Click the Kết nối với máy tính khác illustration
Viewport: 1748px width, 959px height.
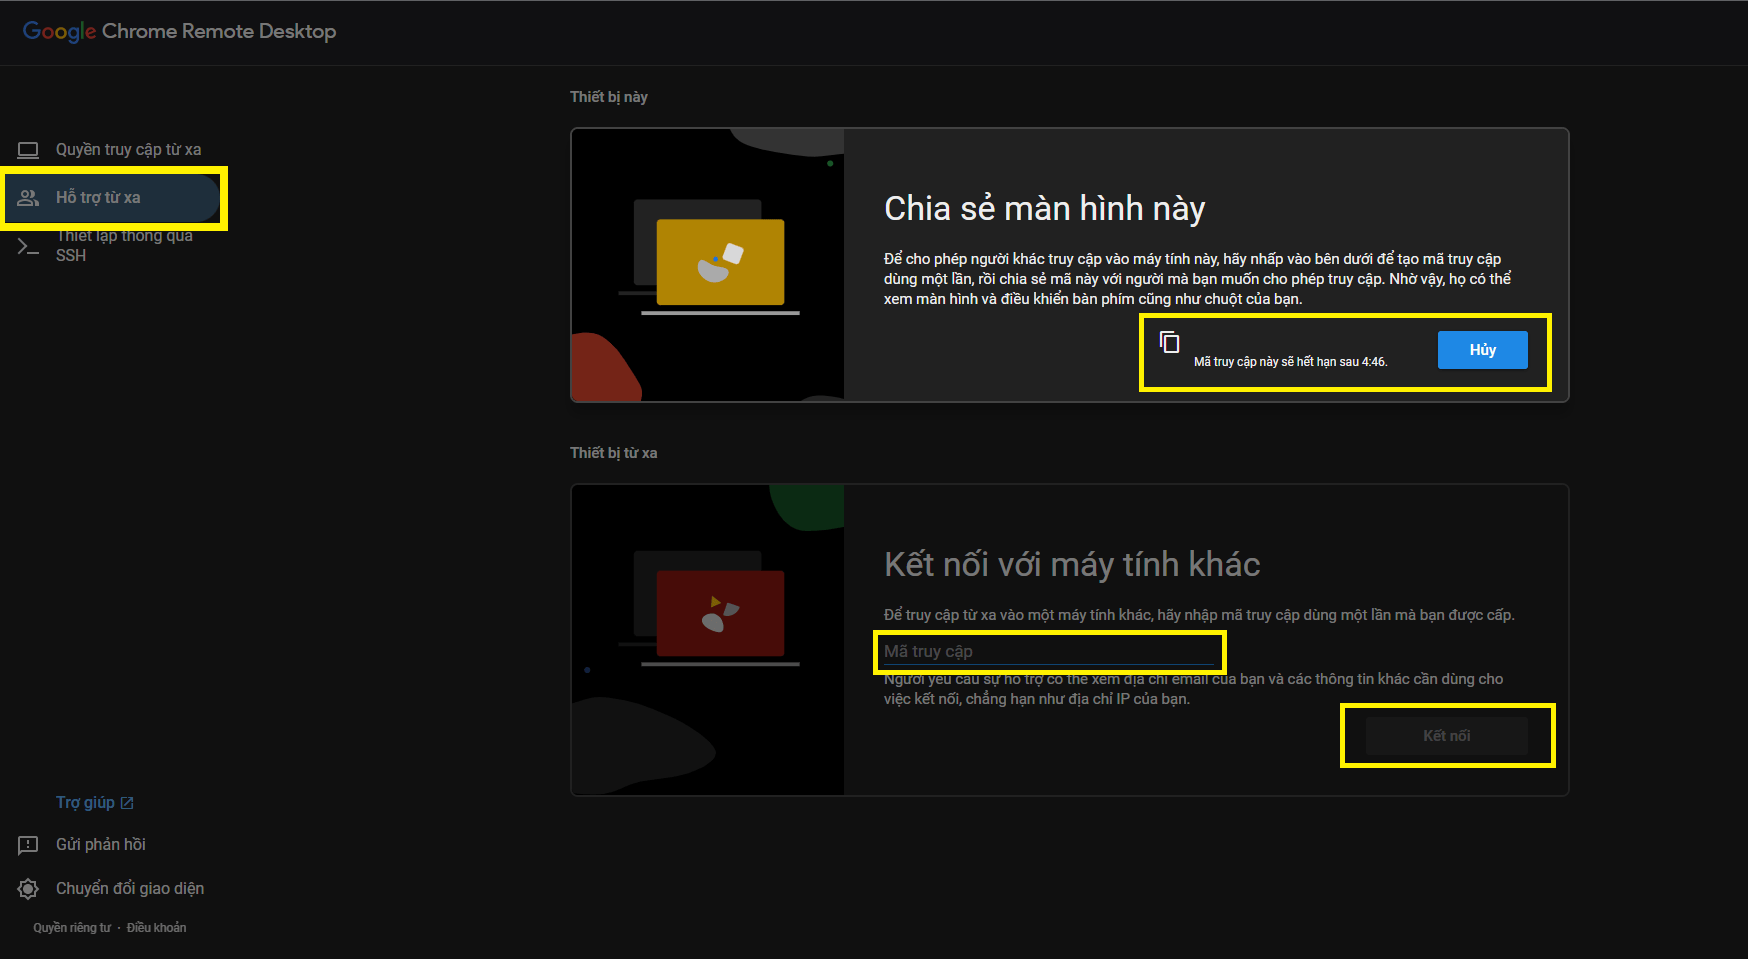coord(707,640)
